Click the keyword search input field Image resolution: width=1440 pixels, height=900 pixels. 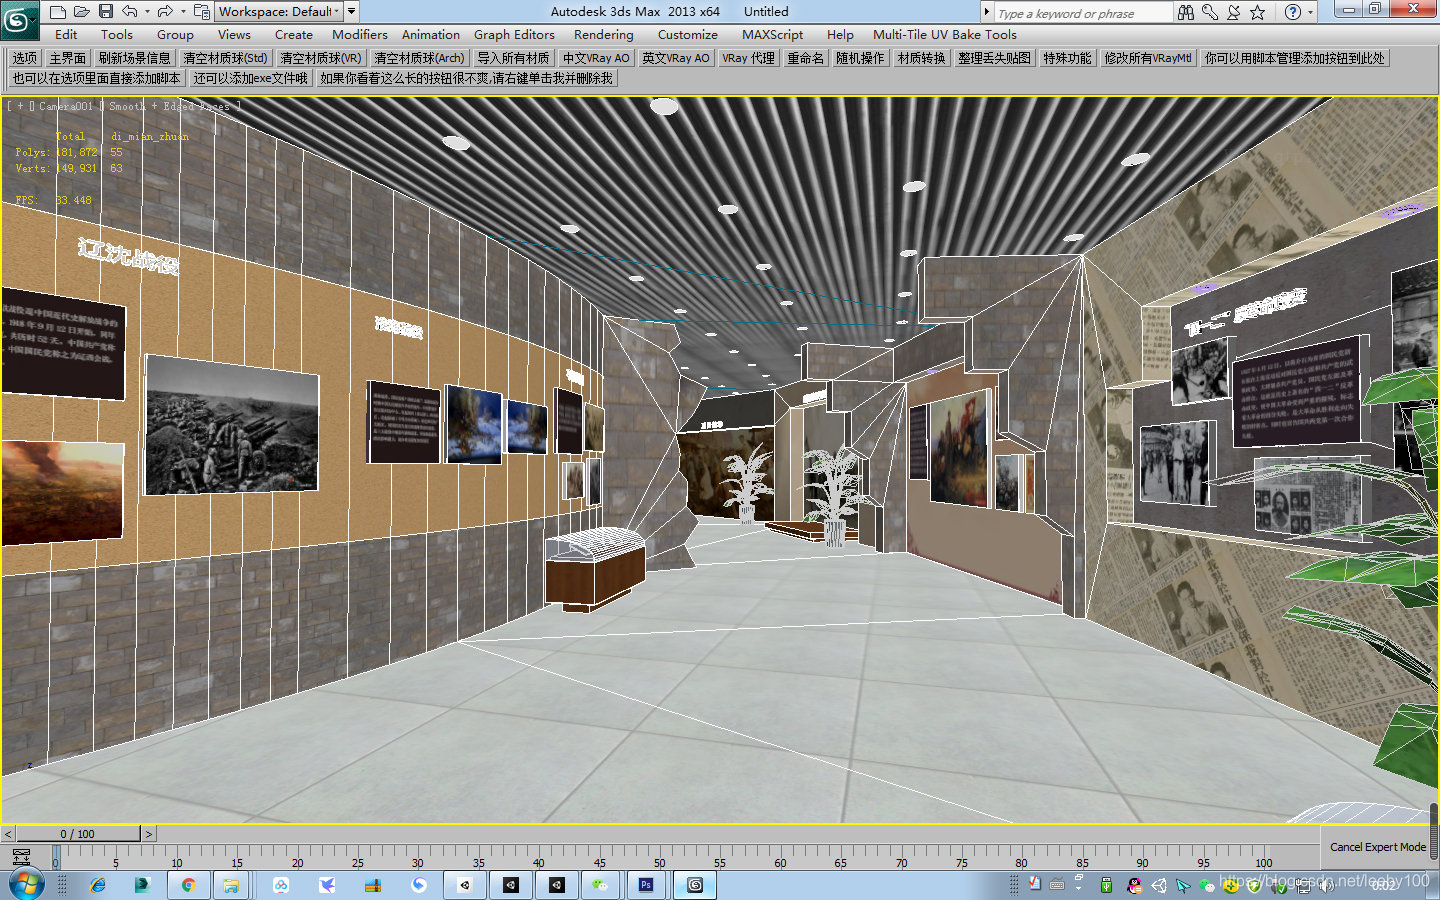coord(1082,13)
